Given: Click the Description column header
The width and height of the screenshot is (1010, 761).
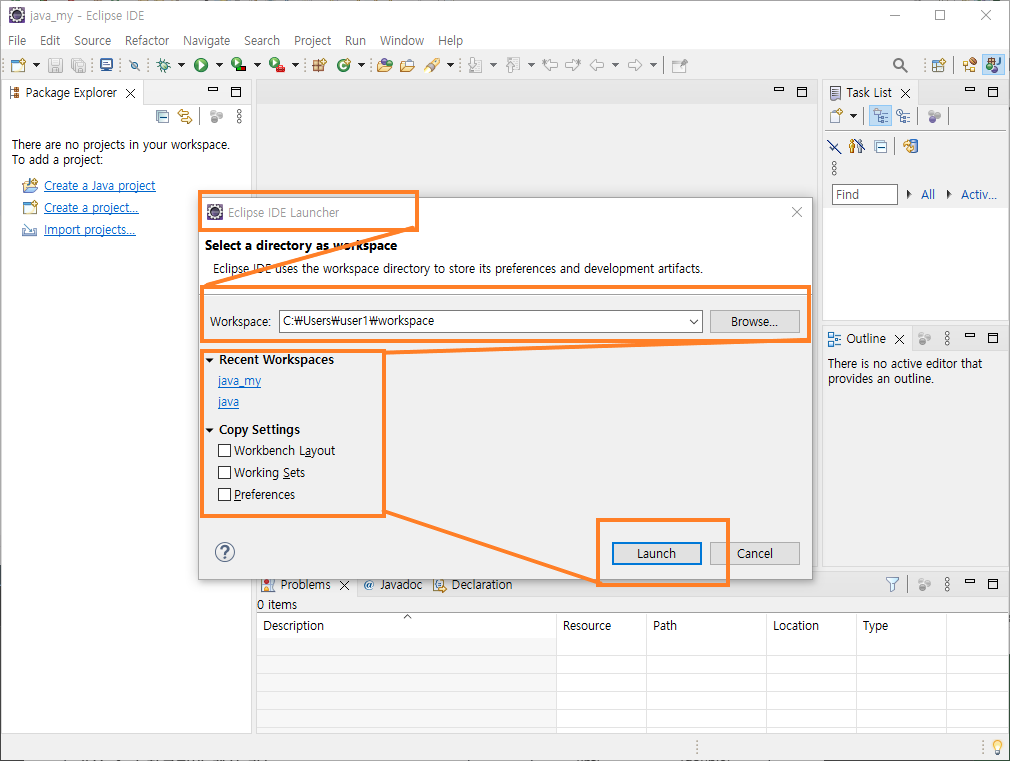Looking at the screenshot, I should point(406,625).
